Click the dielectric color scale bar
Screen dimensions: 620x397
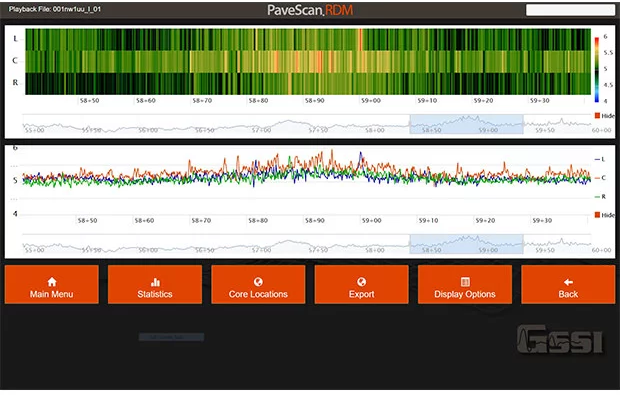pos(597,69)
